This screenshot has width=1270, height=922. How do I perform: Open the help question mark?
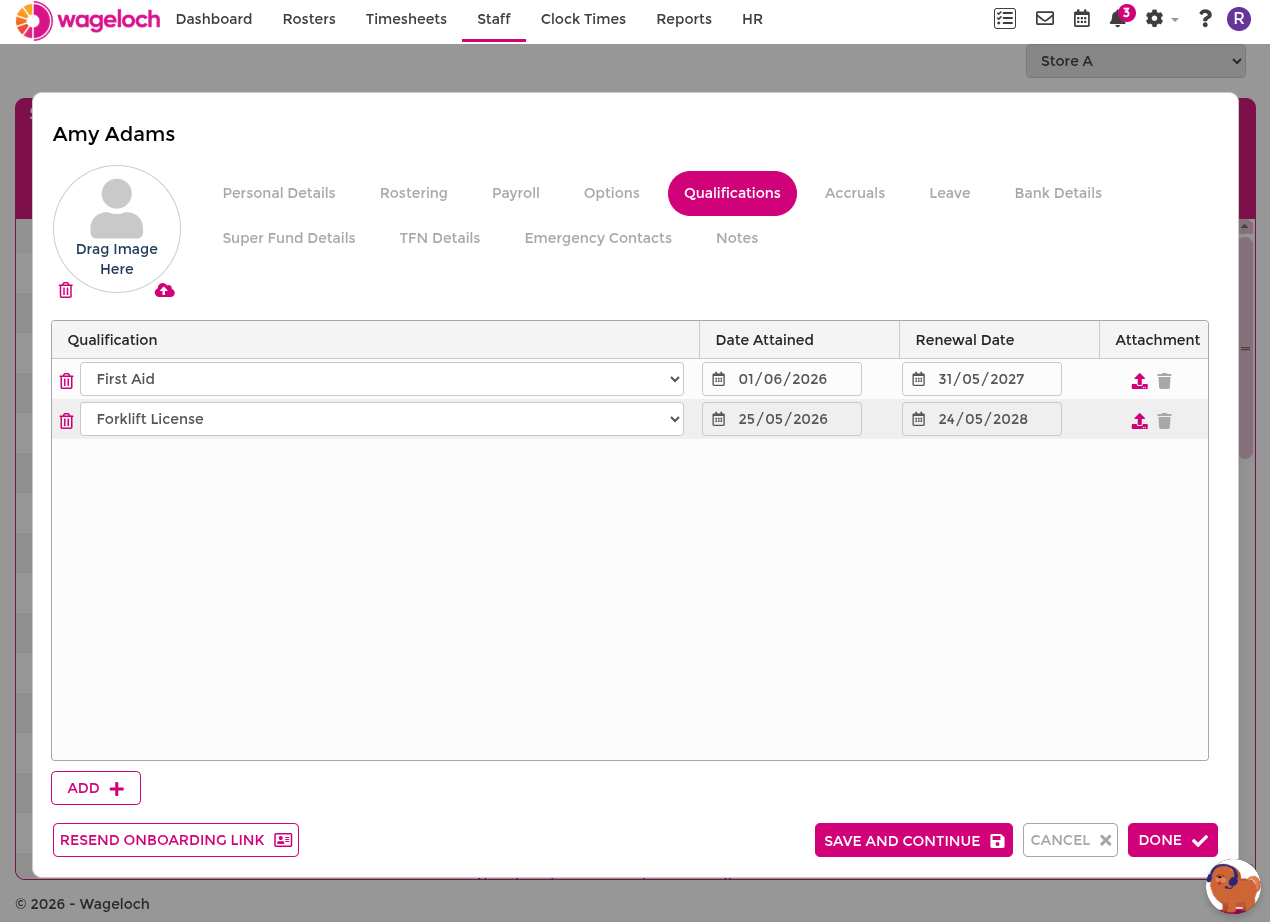1205,18
